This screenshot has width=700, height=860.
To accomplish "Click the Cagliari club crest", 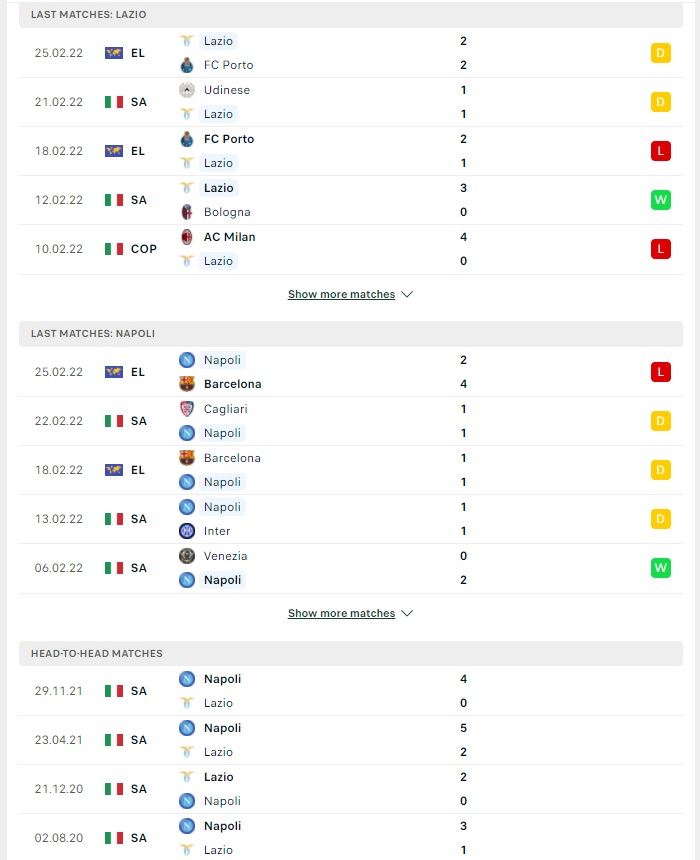I will [187, 409].
